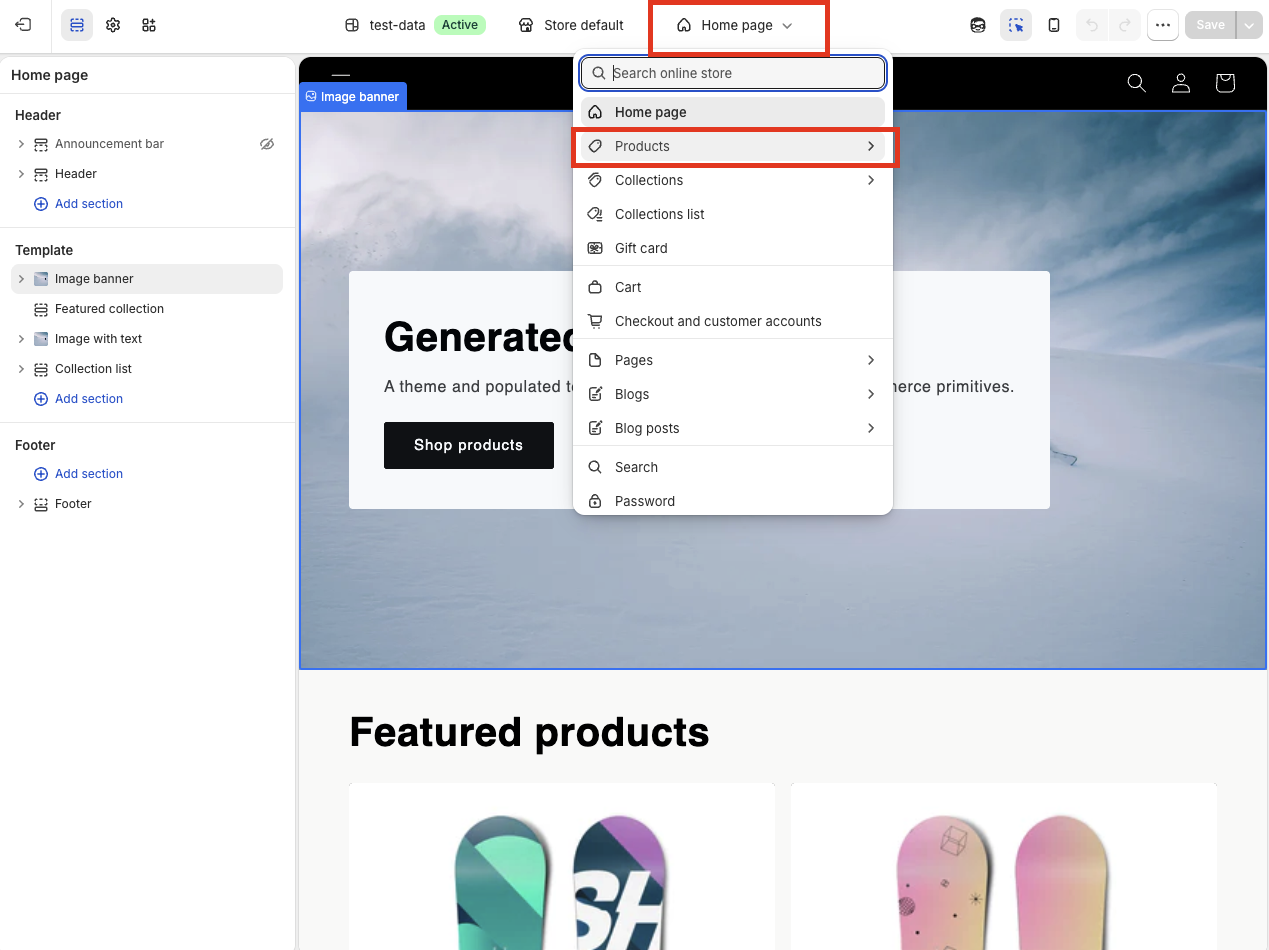Click Add section under Template group

coord(79,399)
